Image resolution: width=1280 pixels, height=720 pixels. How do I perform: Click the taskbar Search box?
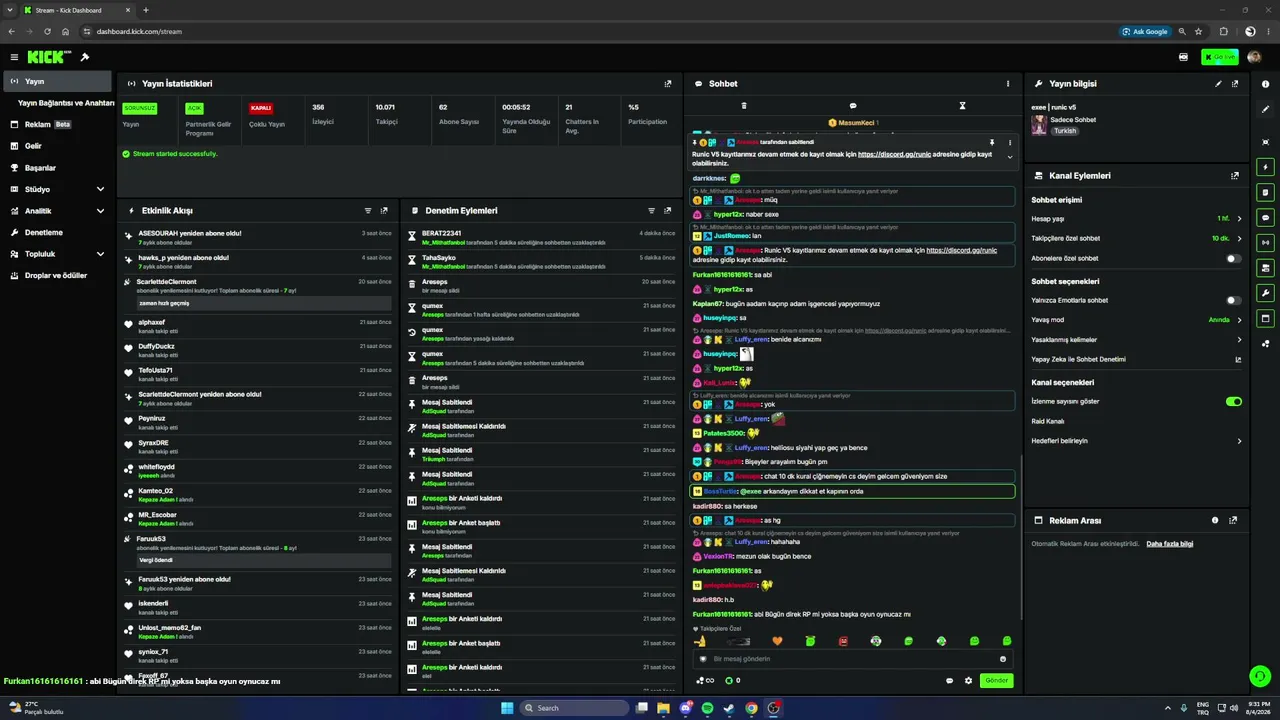point(574,708)
